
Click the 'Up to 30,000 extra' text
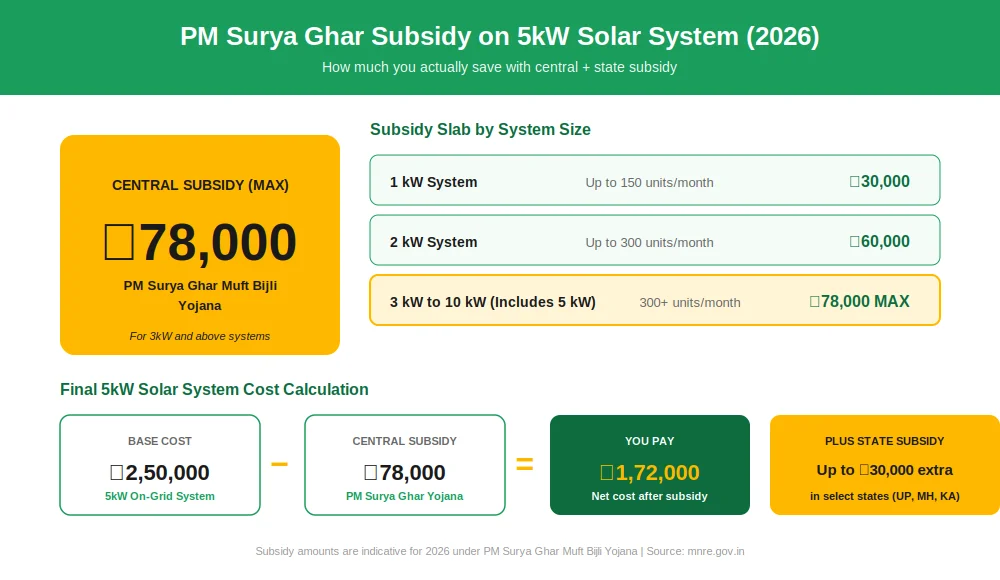click(x=885, y=470)
